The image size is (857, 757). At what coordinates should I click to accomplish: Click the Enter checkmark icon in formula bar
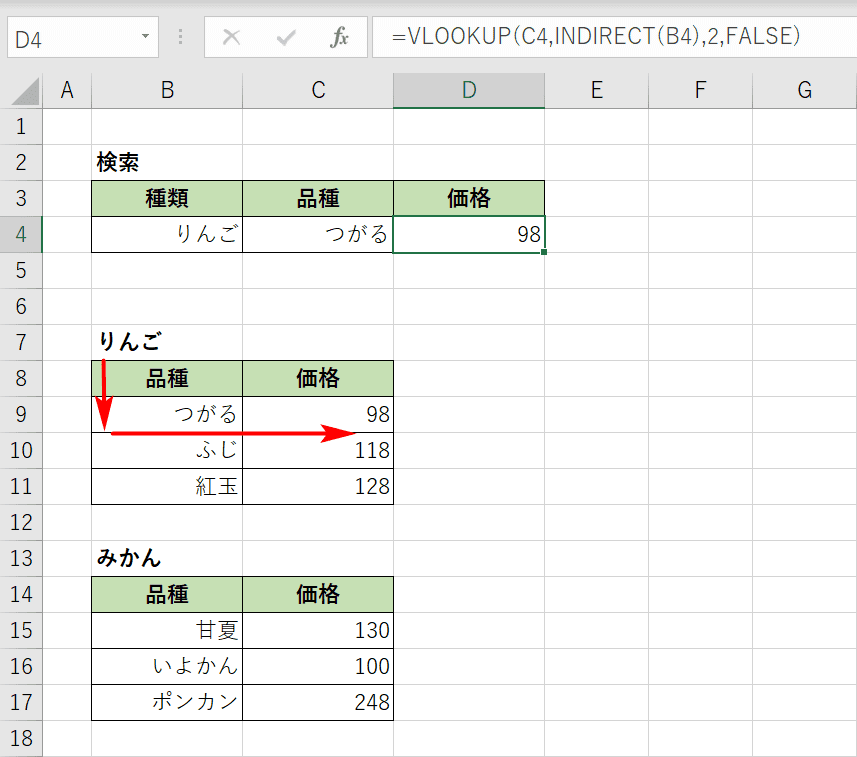click(286, 37)
